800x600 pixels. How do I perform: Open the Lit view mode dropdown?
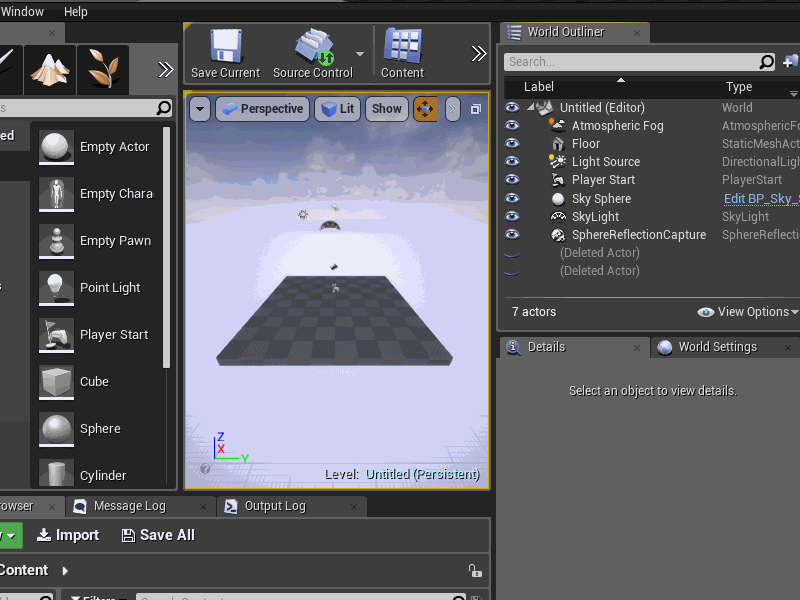point(337,109)
